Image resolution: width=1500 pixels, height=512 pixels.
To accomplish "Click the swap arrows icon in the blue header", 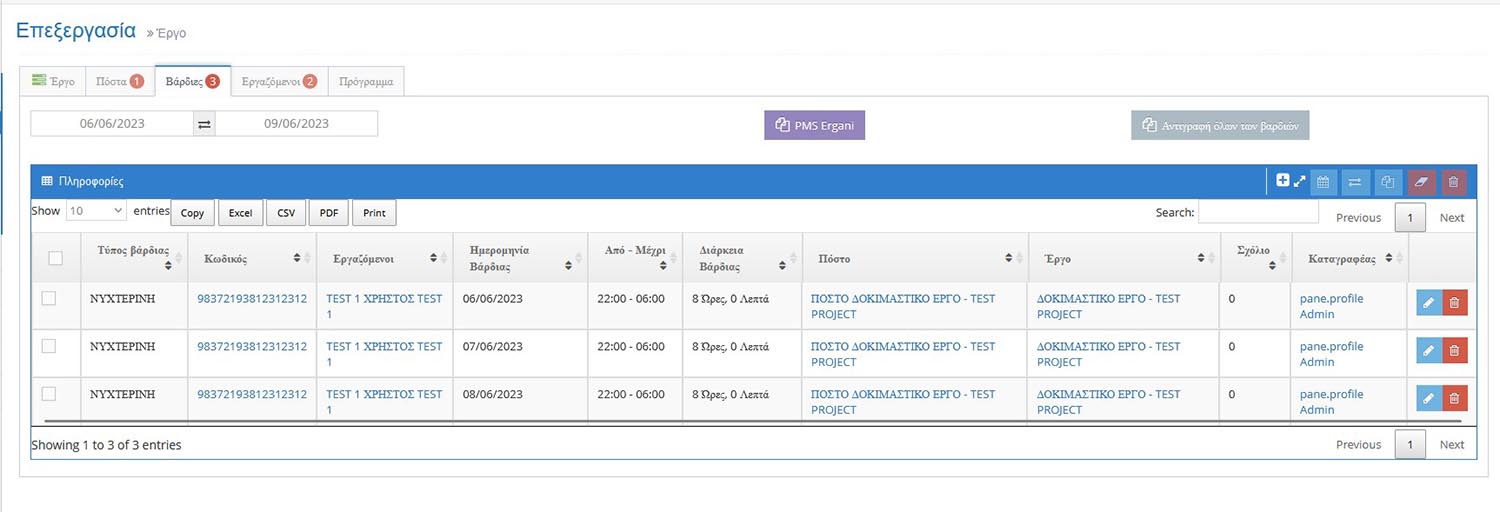I will tap(1355, 182).
